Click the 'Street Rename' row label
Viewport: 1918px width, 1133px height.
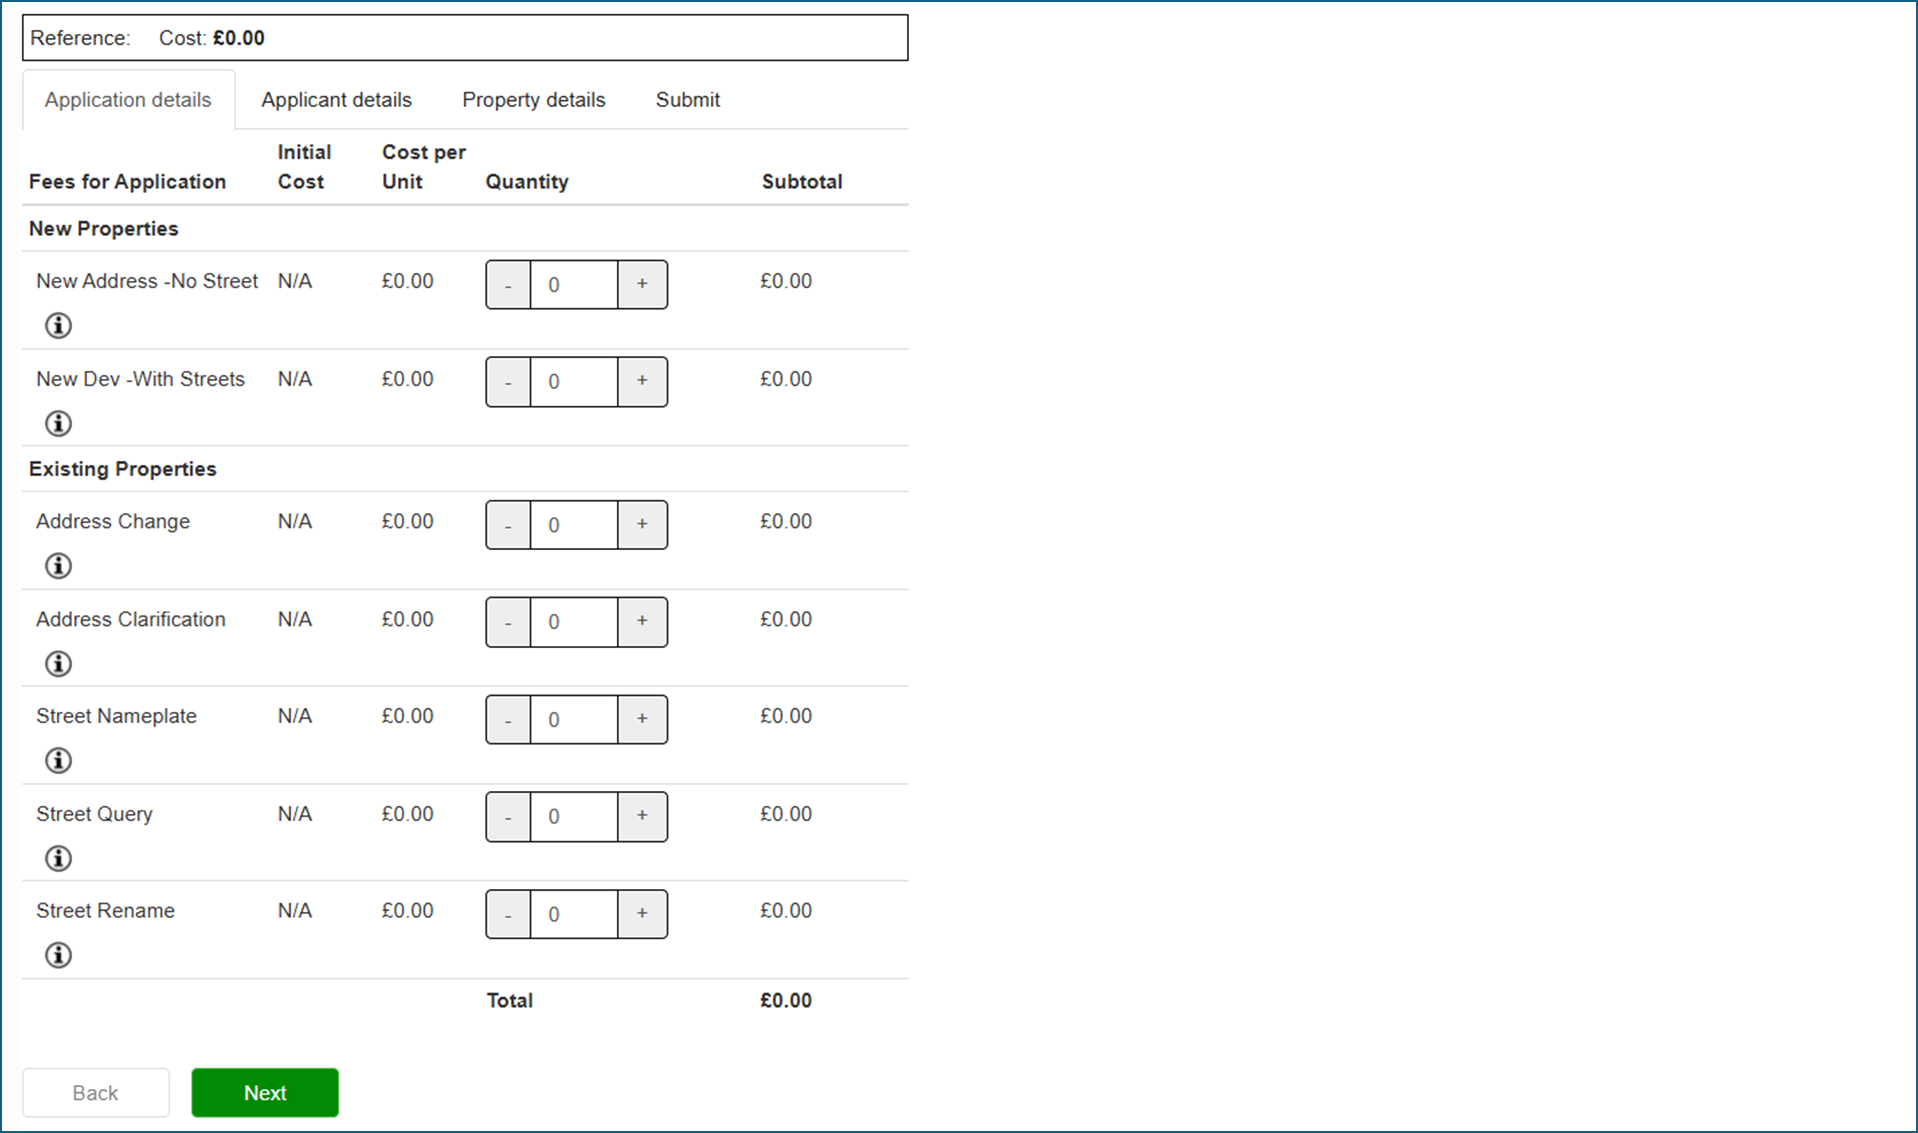[x=105, y=911]
